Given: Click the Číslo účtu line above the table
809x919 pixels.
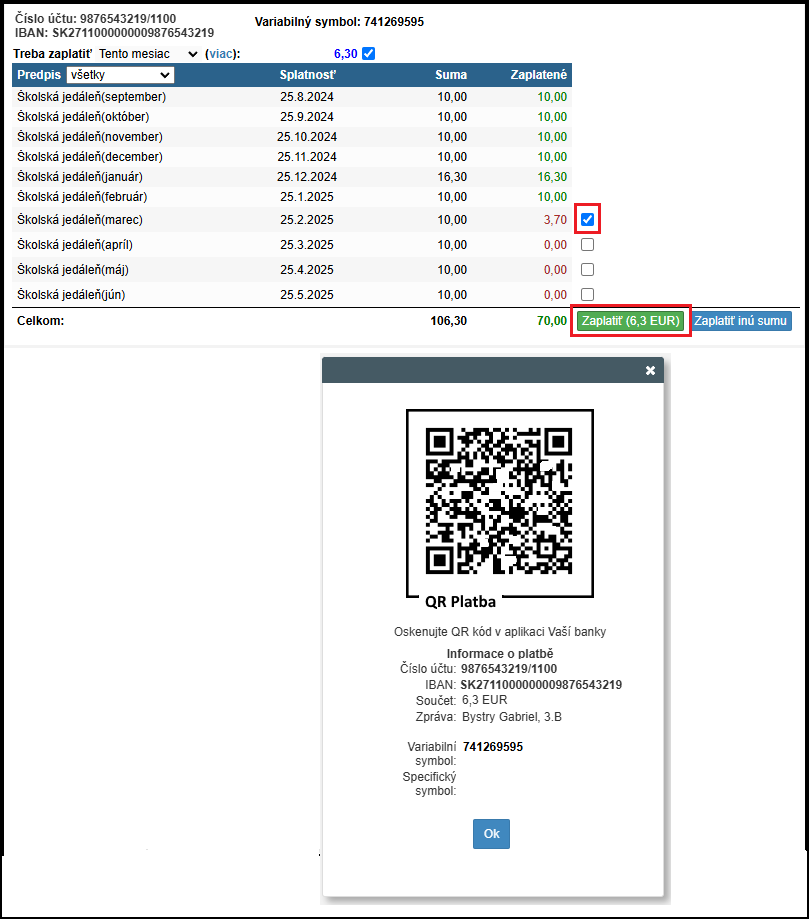Looking at the screenshot, I should [x=96, y=19].
